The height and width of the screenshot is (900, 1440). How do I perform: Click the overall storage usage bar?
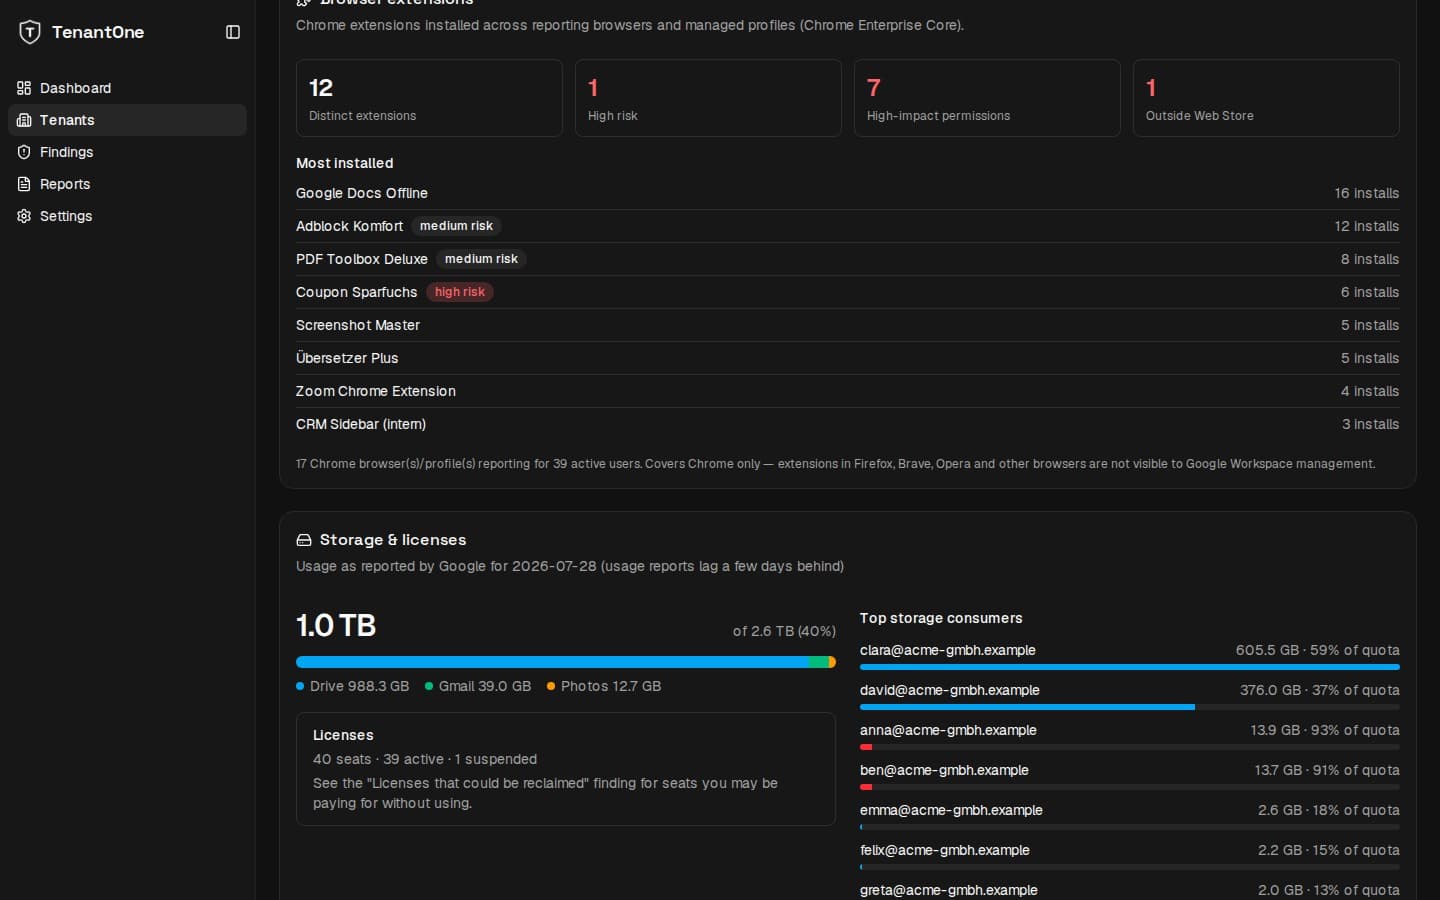pyautogui.click(x=566, y=662)
